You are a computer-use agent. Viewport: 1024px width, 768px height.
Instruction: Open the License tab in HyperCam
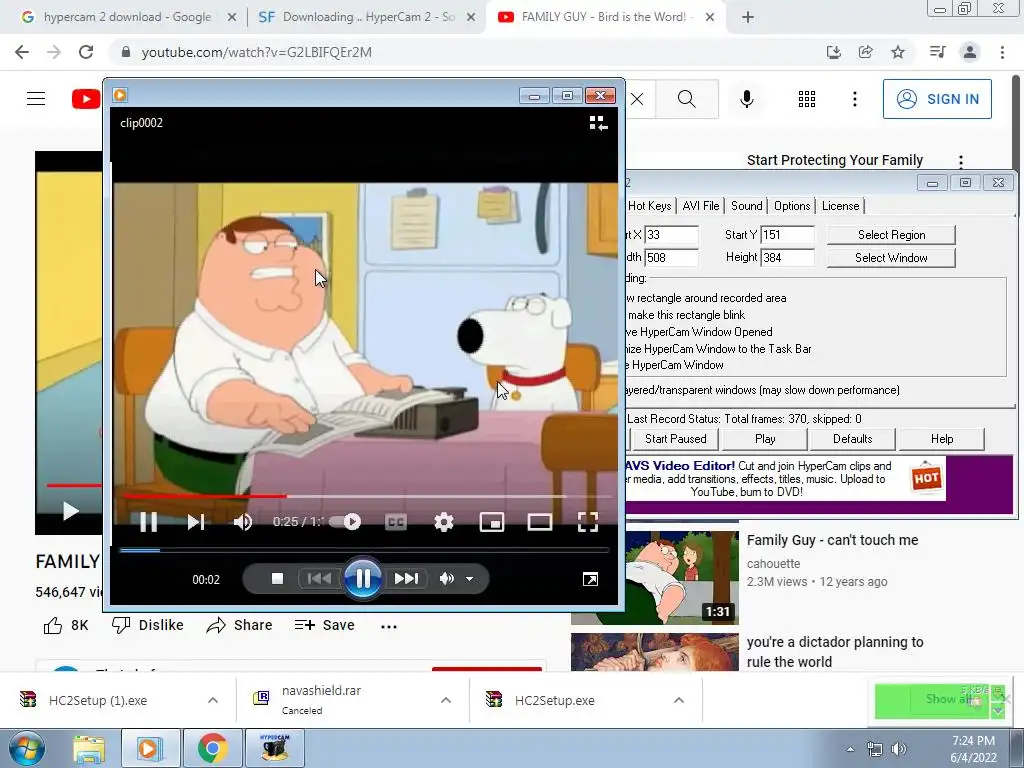[840, 206]
